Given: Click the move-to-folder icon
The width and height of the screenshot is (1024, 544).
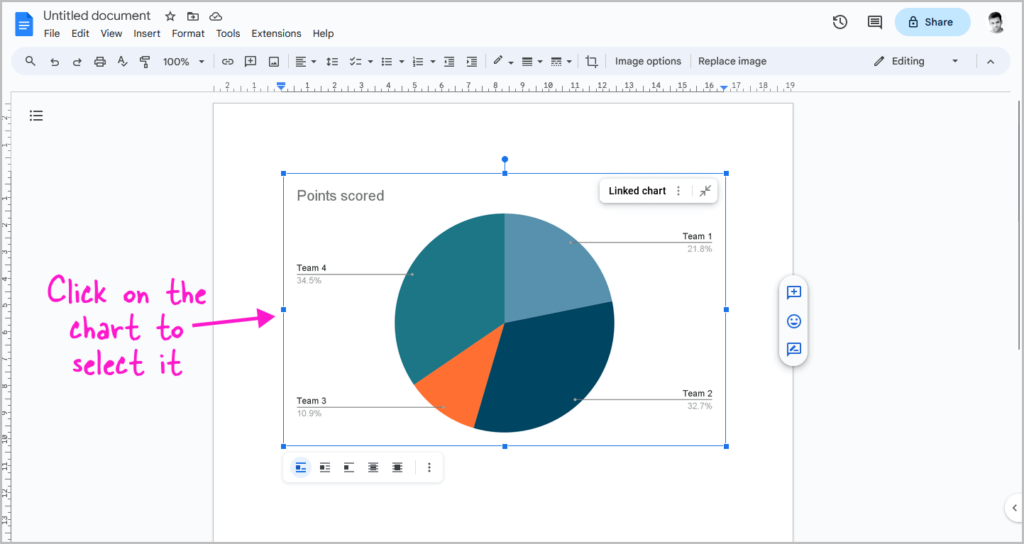Looking at the screenshot, I should [193, 16].
